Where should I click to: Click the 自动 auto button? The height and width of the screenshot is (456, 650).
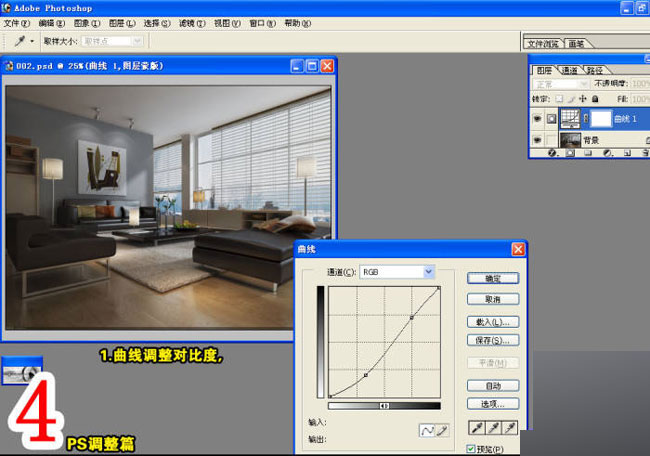pos(493,386)
